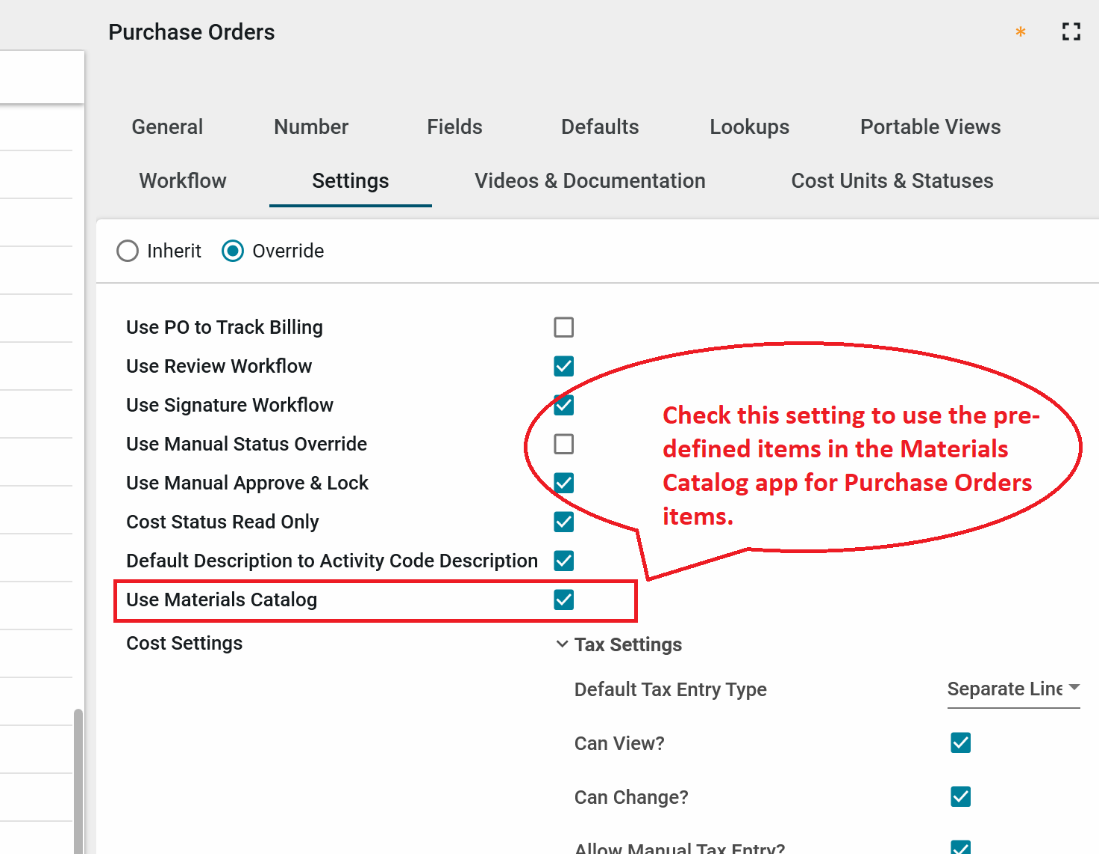The image size is (1099, 854).
Task: Select the Override radio button
Action: point(233,251)
